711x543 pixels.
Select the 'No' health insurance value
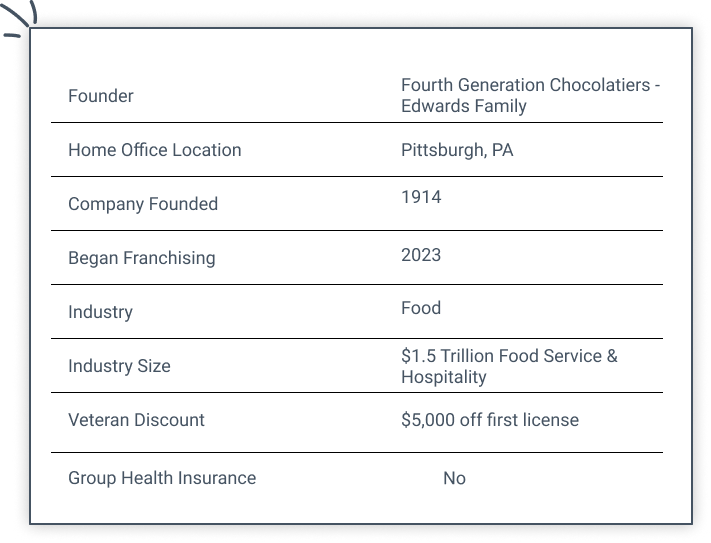[x=454, y=478]
